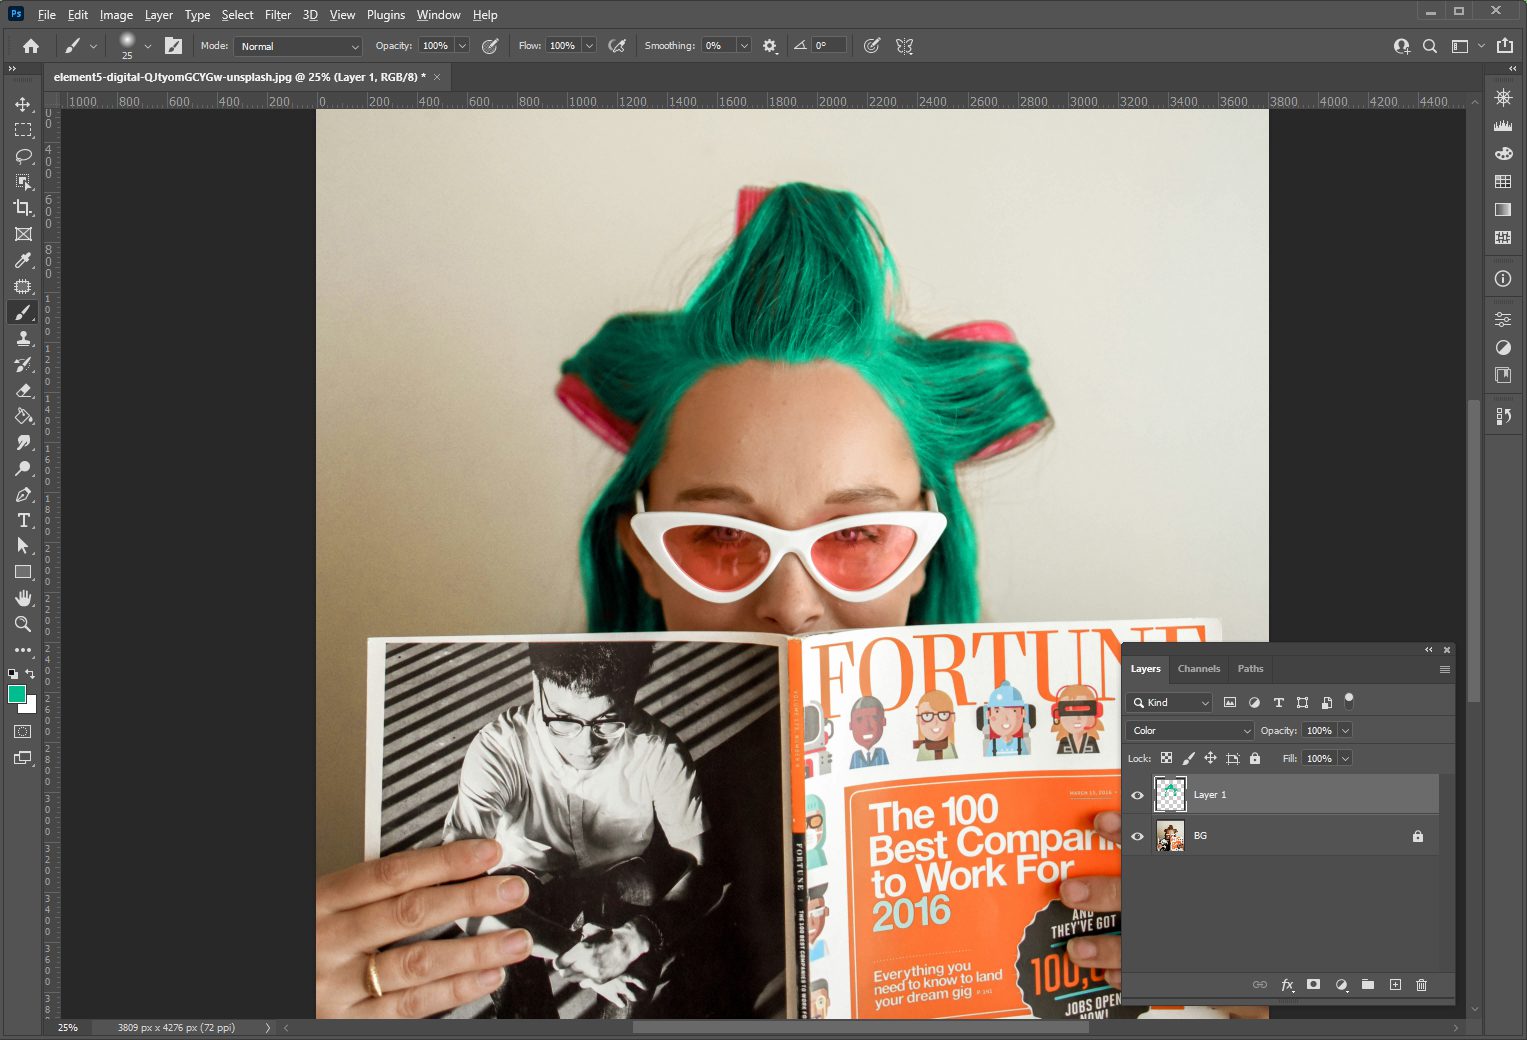
Task: Click the Share icon
Action: pyautogui.click(x=1504, y=46)
